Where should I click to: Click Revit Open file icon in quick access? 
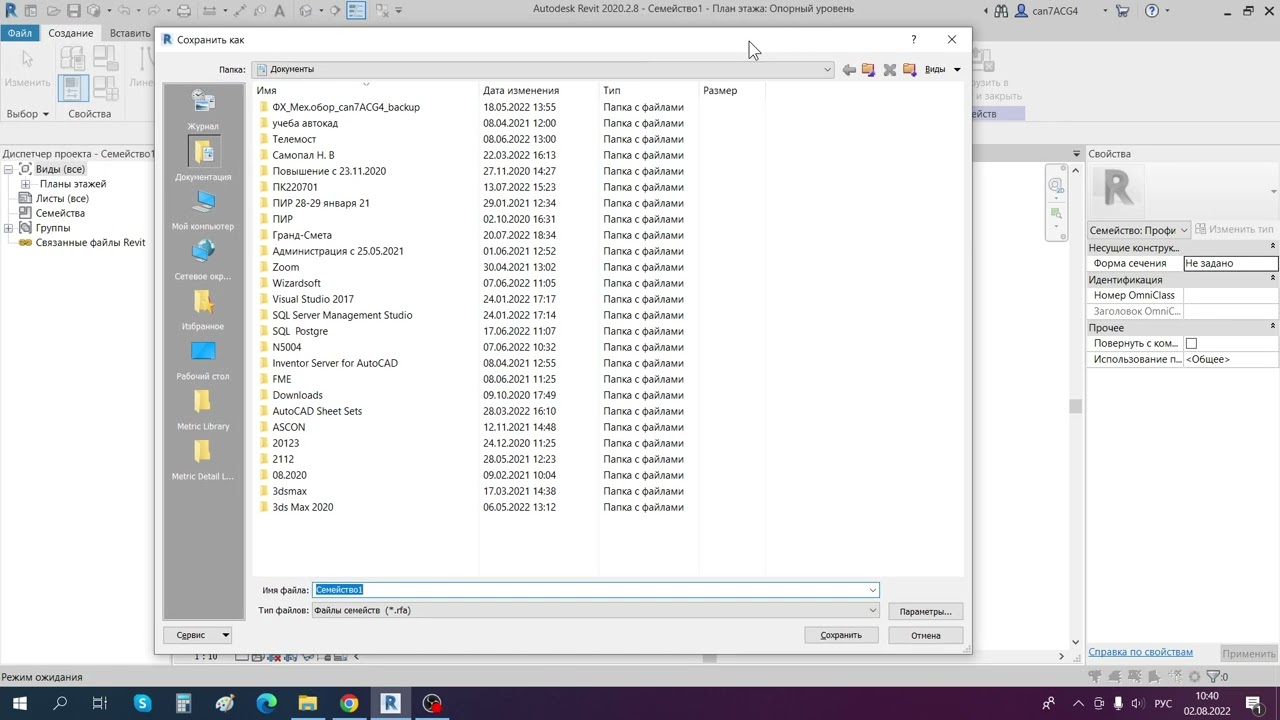pos(53,11)
